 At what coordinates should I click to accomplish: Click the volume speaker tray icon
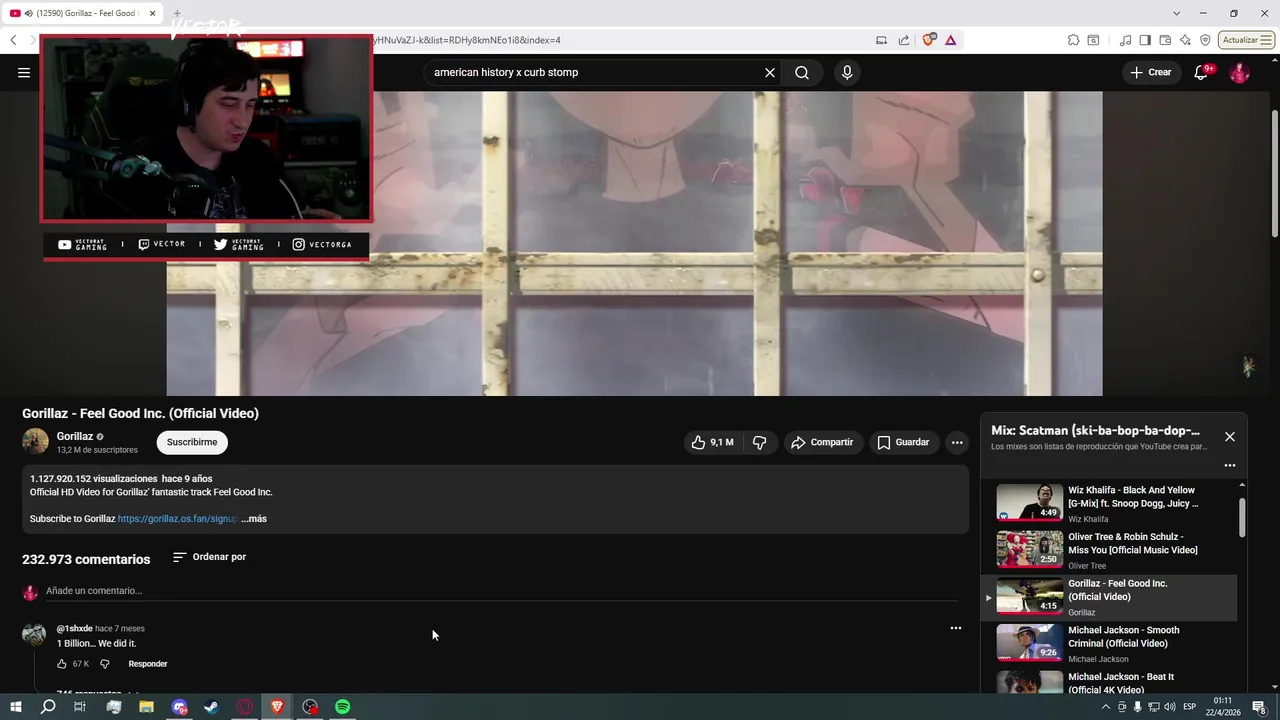(1169, 706)
